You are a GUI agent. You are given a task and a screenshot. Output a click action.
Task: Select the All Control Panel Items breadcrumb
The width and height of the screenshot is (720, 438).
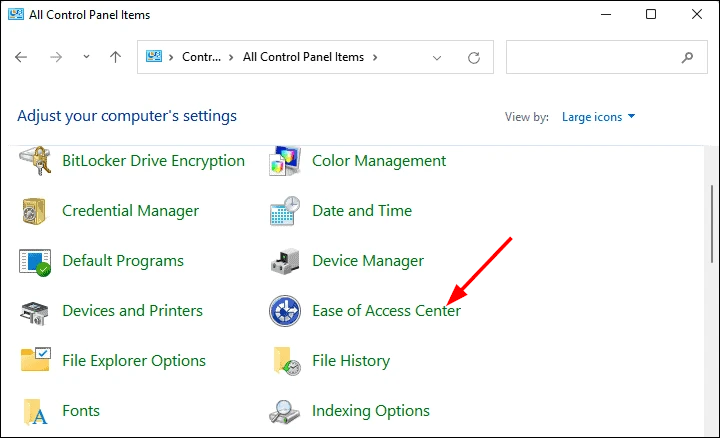point(304,58)
